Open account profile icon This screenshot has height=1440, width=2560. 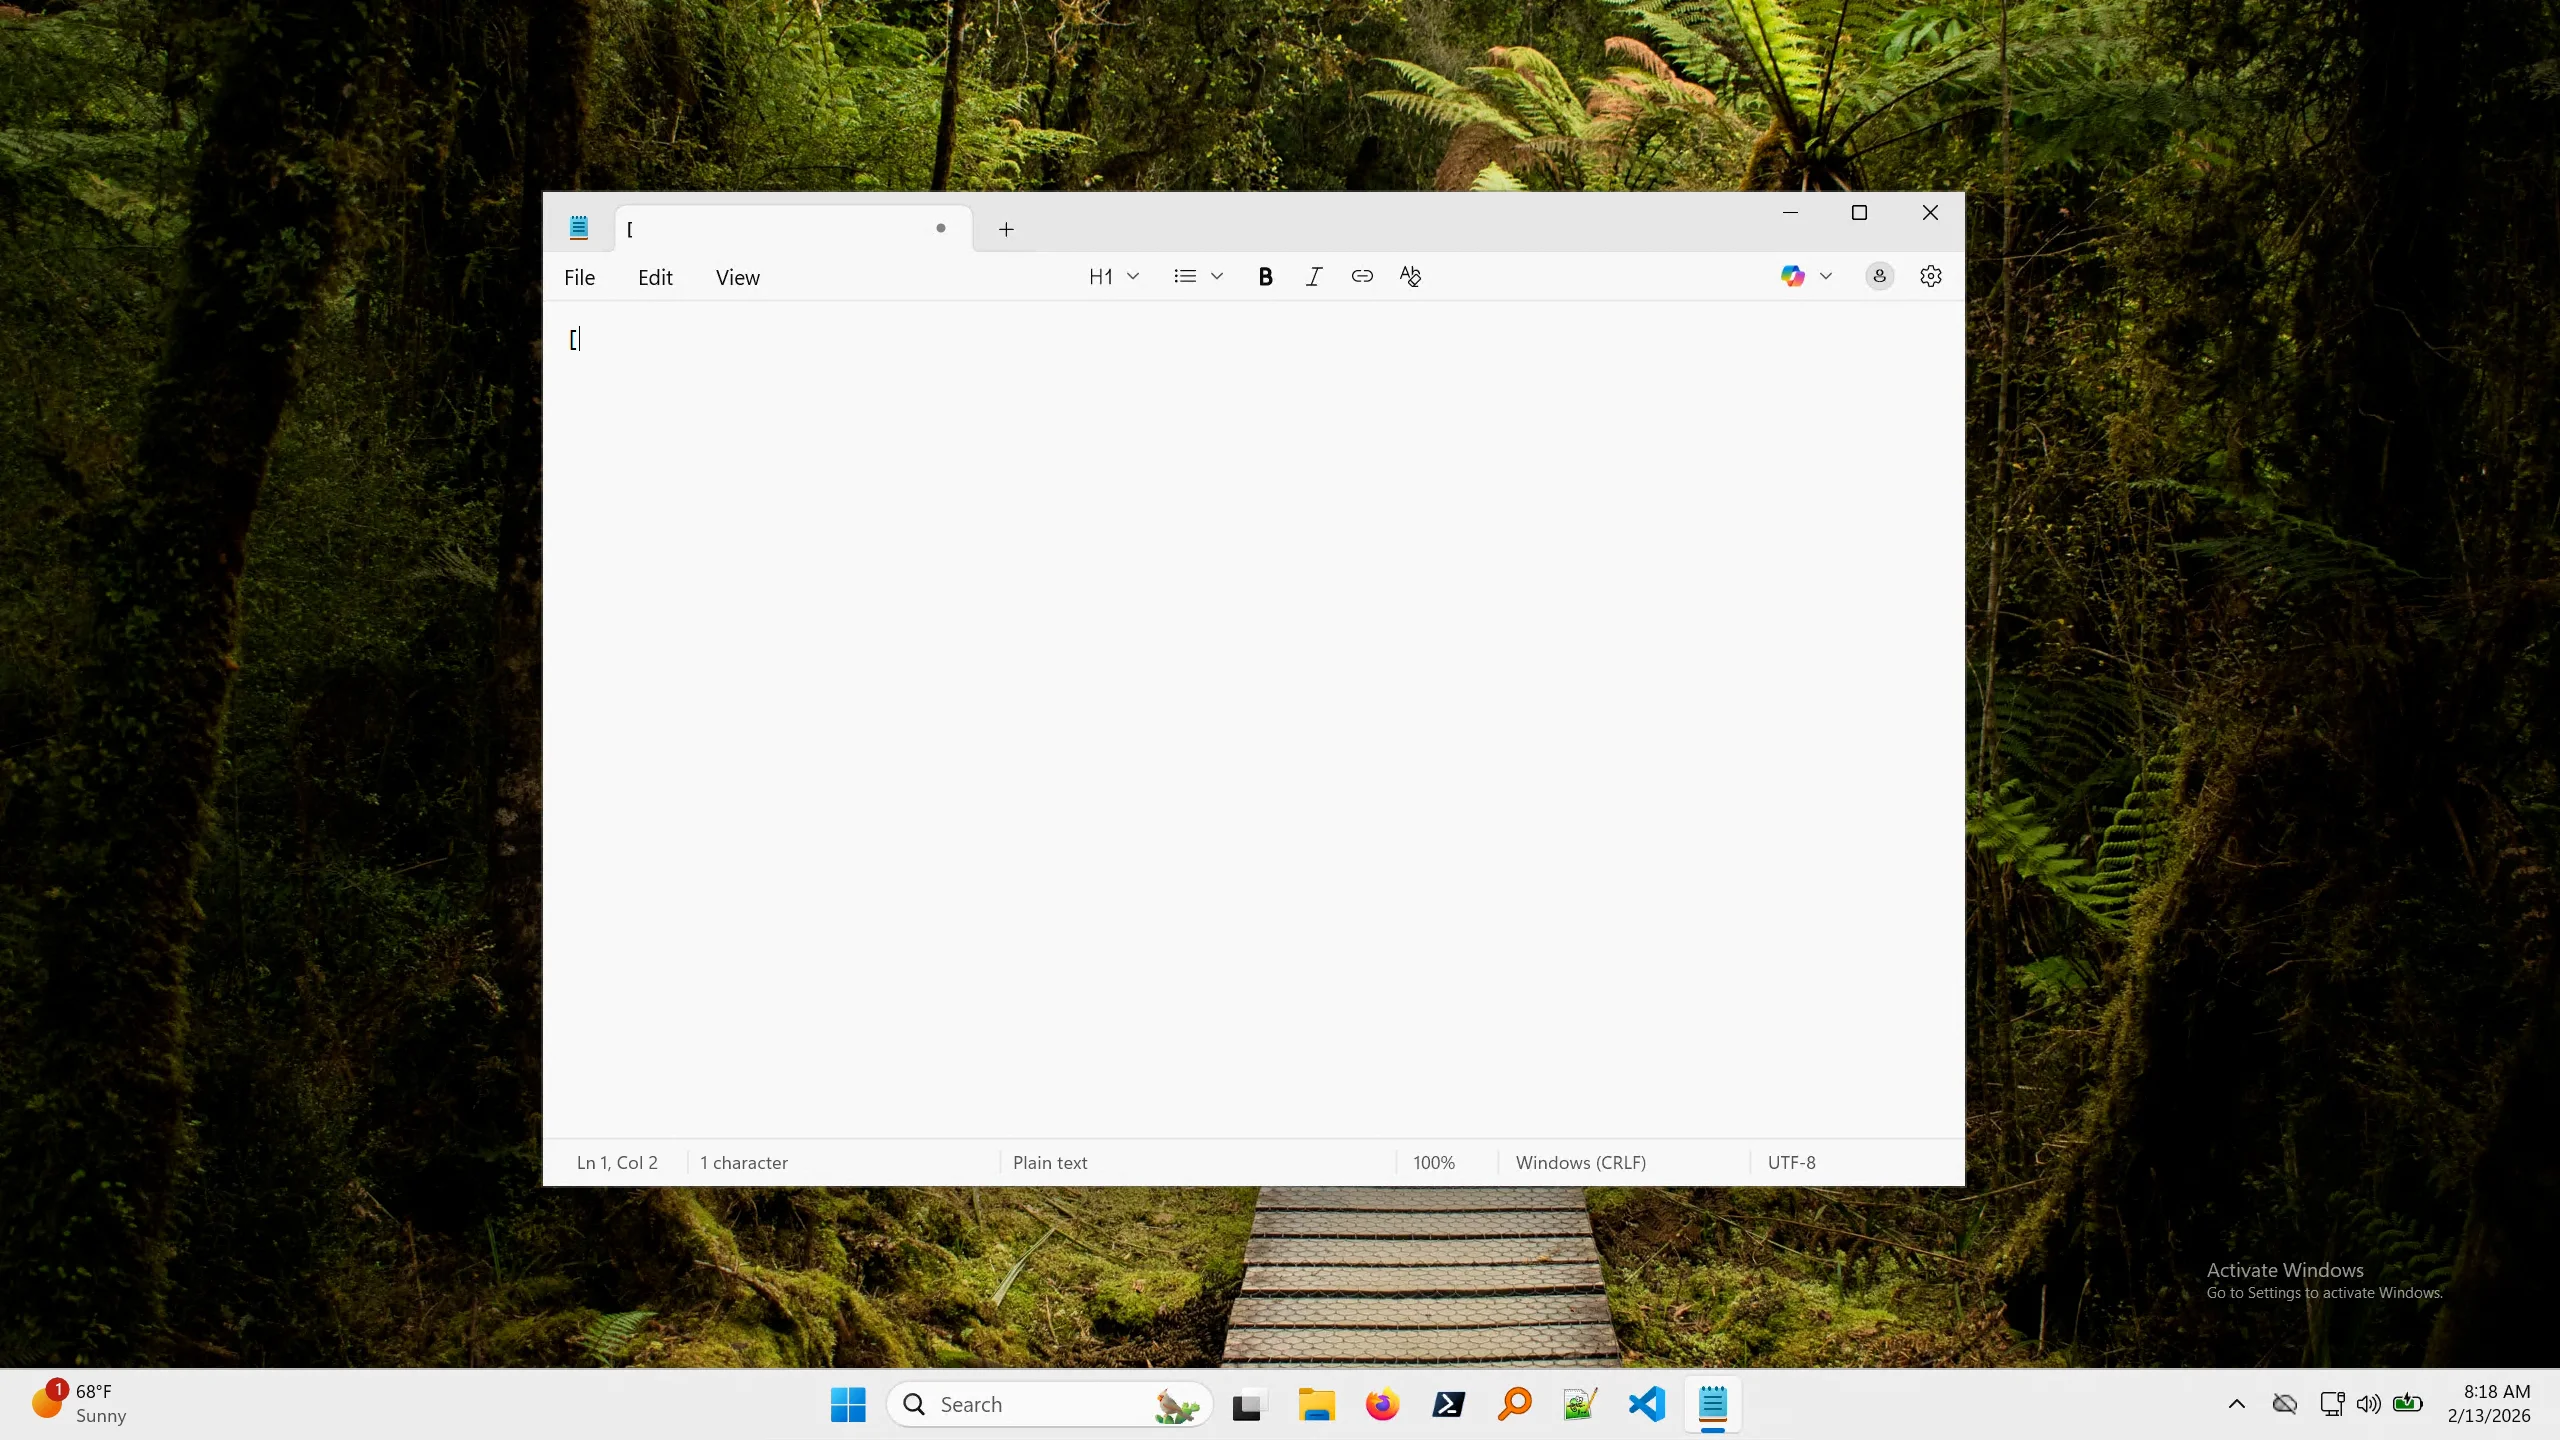click(x=1879, y=277)
